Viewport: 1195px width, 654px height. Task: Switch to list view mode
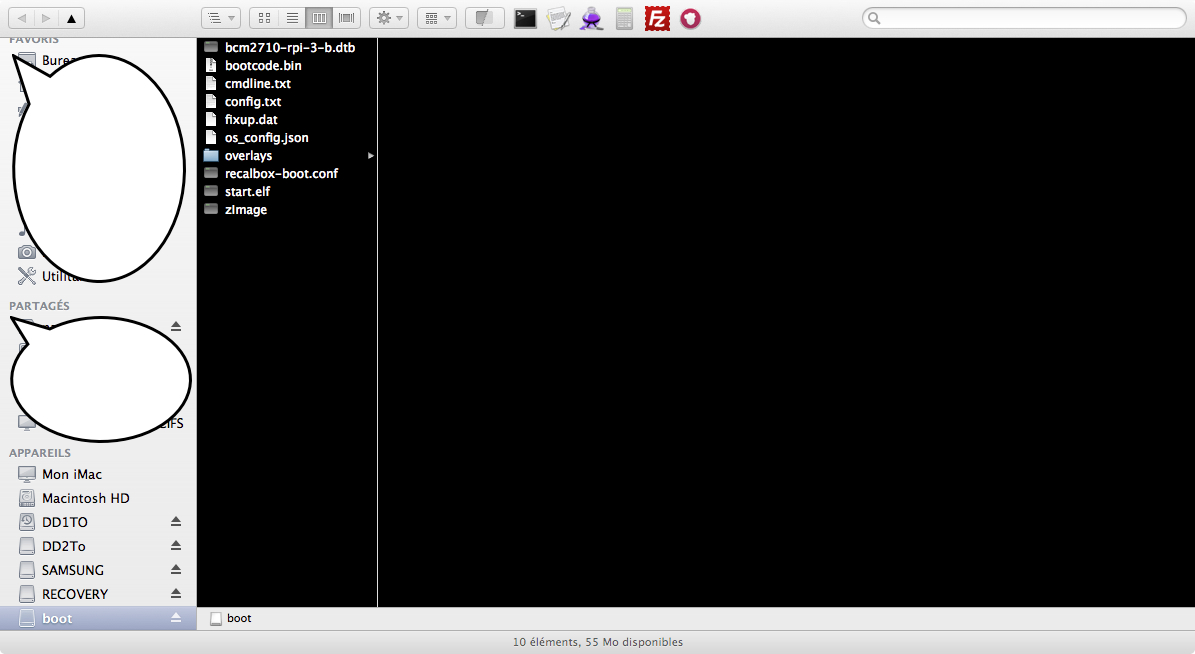point(291,18)
